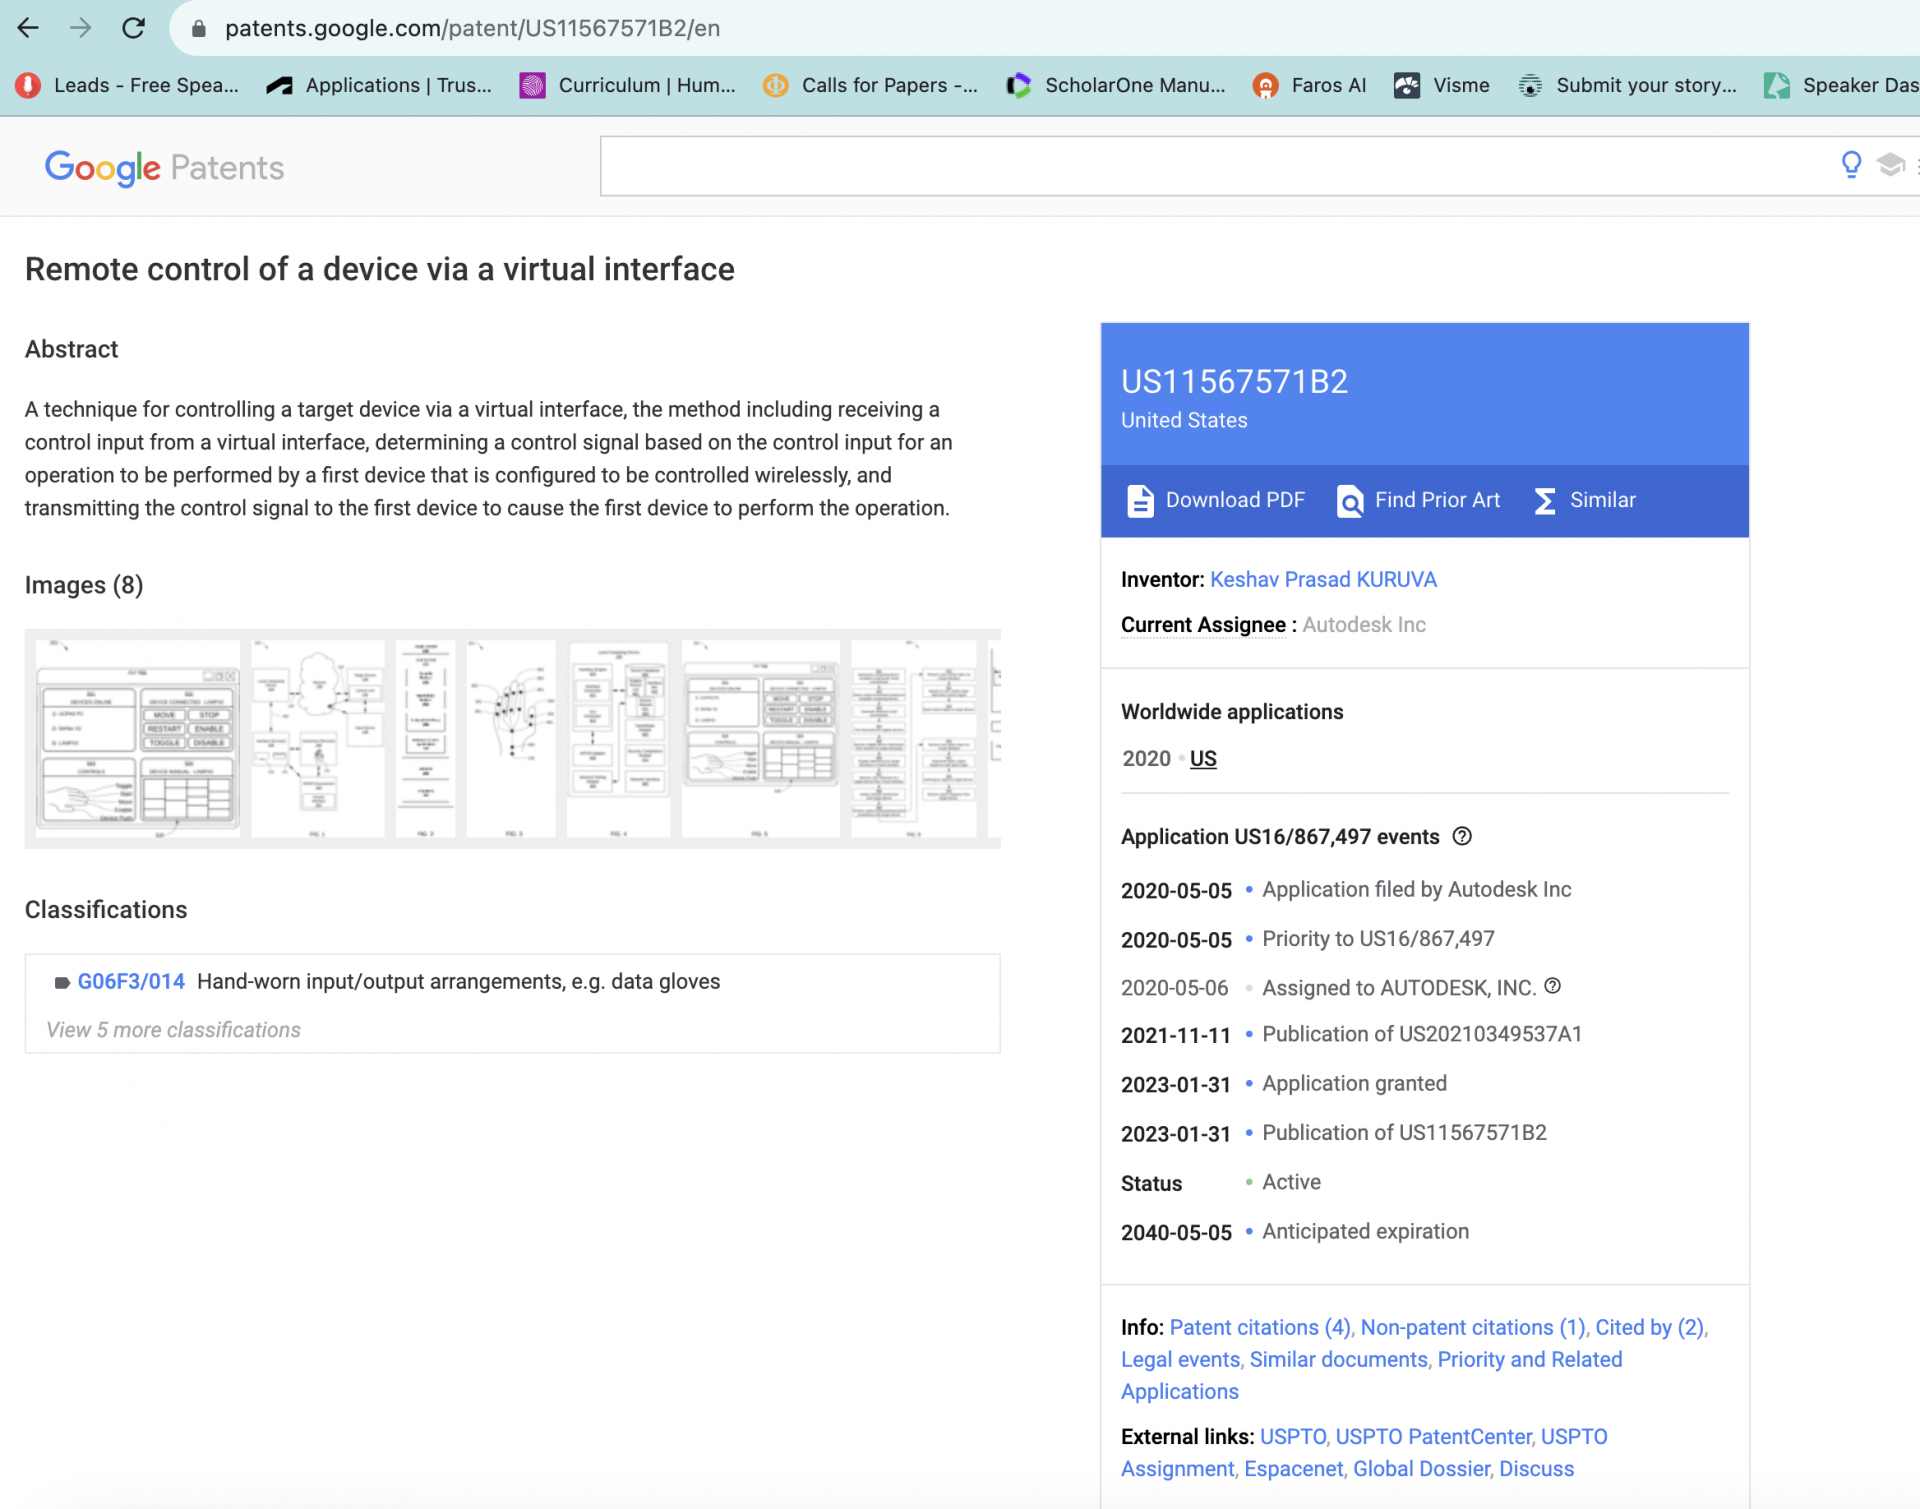This screenshot has width=1920, height=1509.
Task: Click the lock icon in the address bar
Action: (x=198, y=29)
